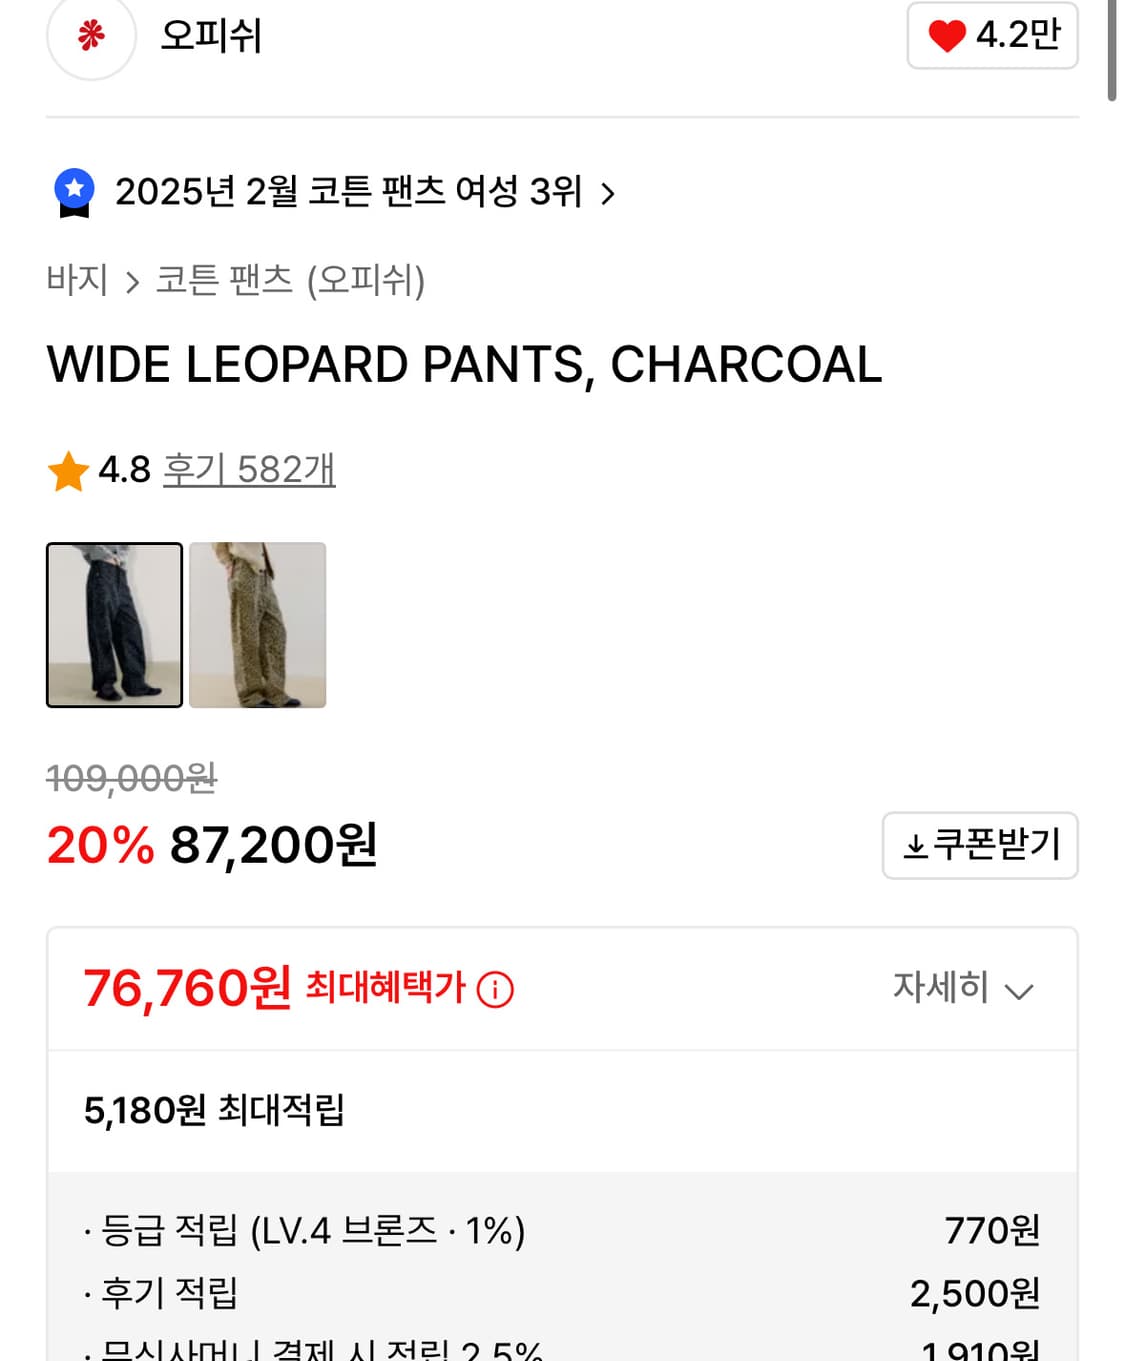Click the page scrollbar on the right edge

pos(1112,50)
